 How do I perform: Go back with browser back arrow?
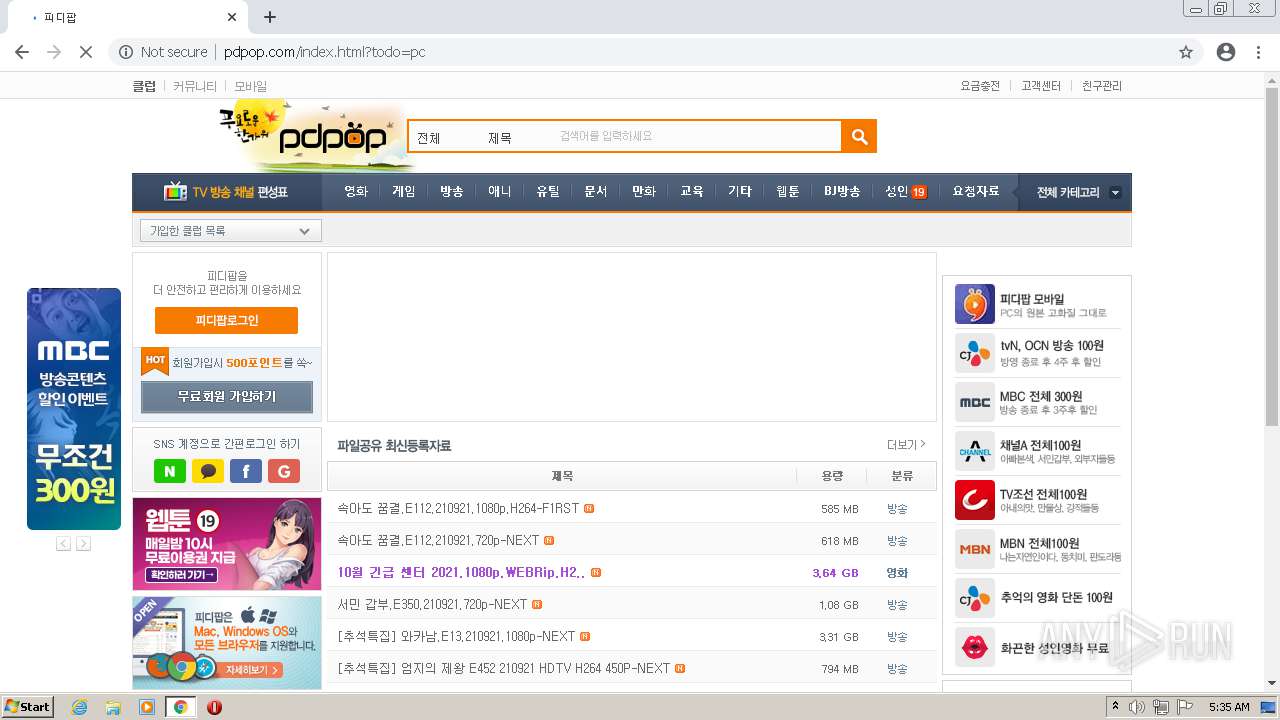pos(22,52)
